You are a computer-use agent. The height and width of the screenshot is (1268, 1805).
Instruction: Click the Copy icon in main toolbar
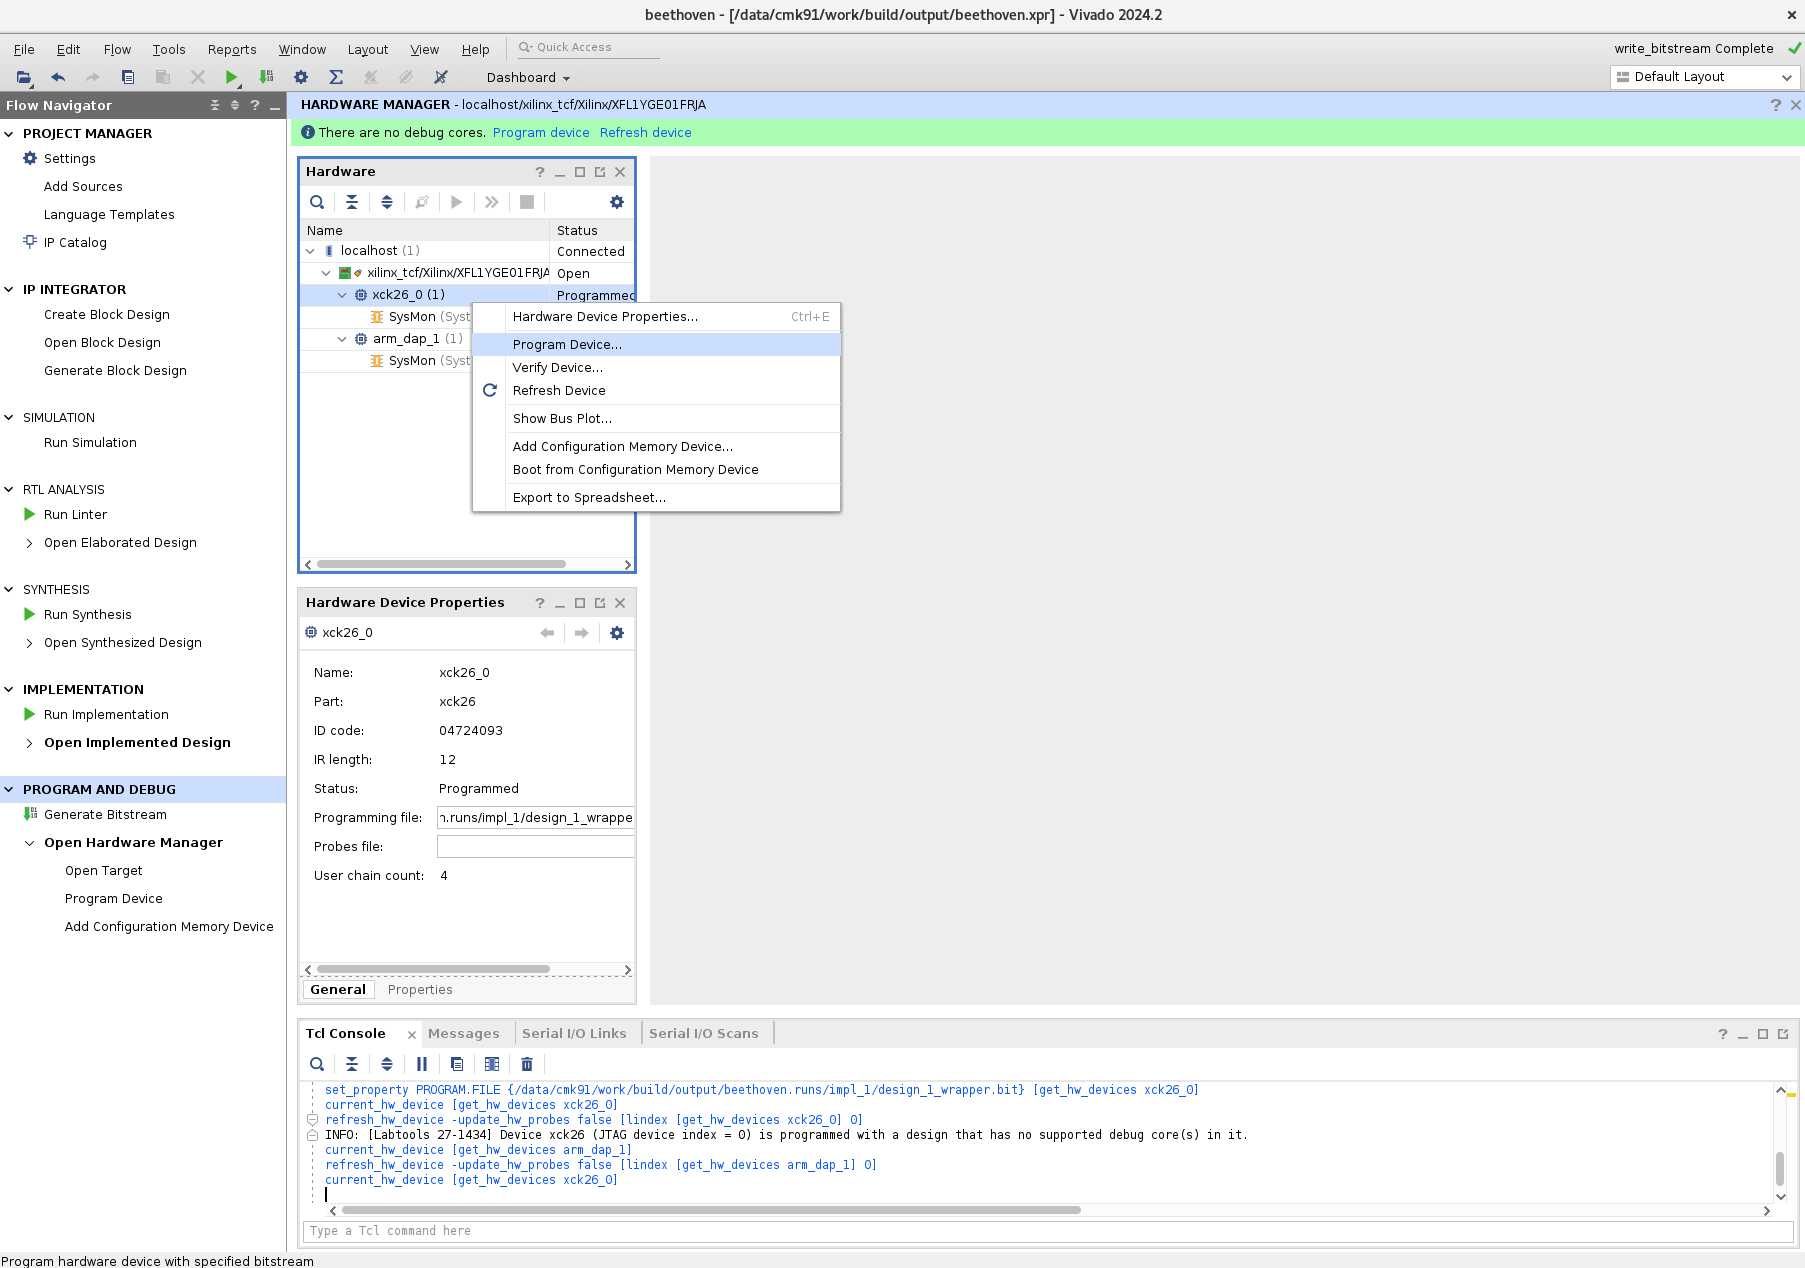(x=128, y=77)
